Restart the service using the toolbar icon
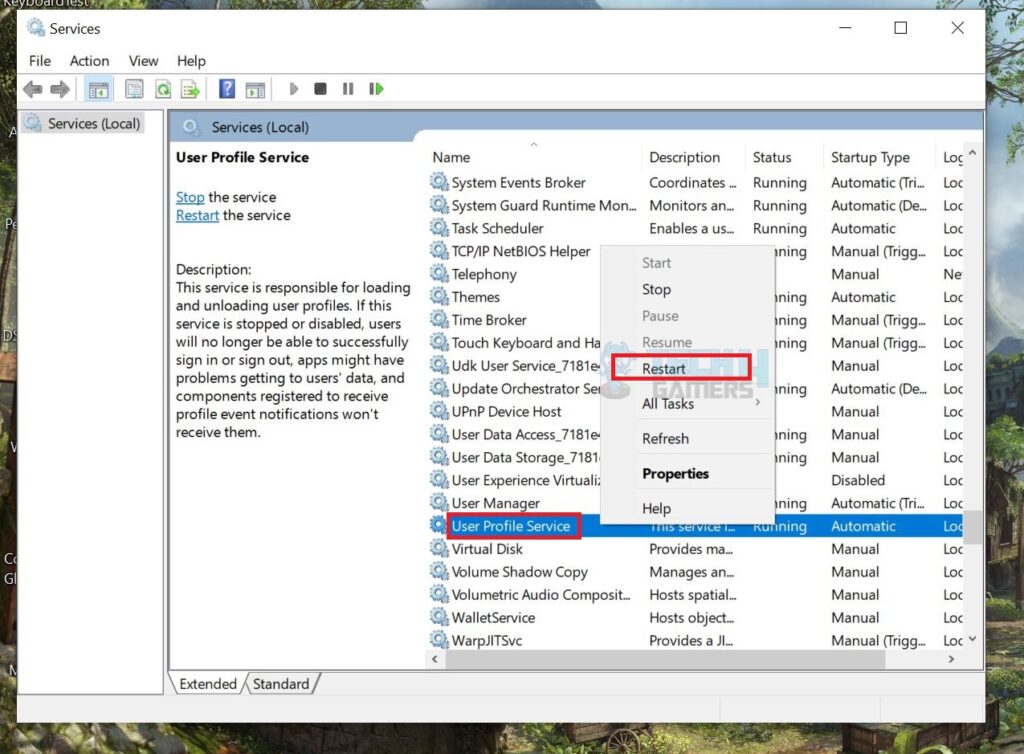 click(377, 89)
